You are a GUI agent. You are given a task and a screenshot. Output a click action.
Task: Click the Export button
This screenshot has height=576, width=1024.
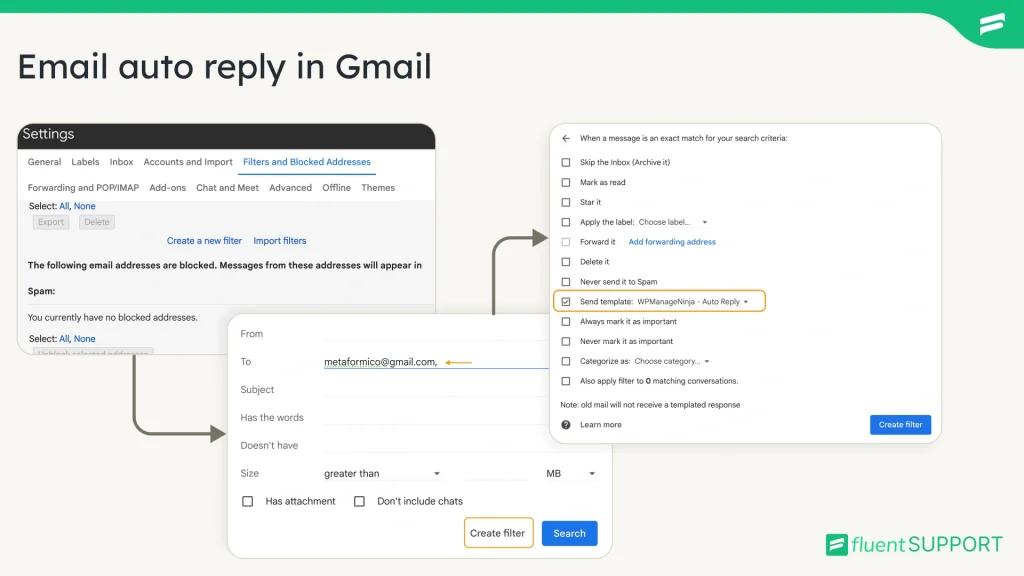(51, 222)
